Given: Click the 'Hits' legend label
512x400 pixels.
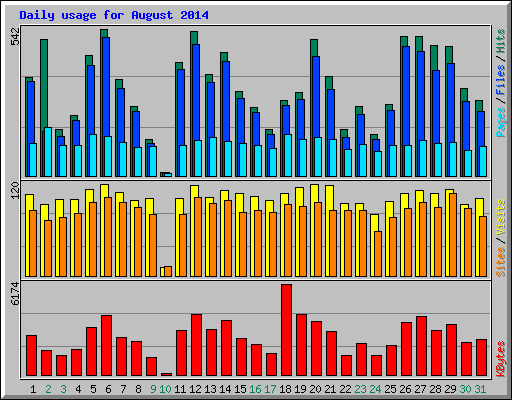Looking at the screenshot, I should click(501, 41).
